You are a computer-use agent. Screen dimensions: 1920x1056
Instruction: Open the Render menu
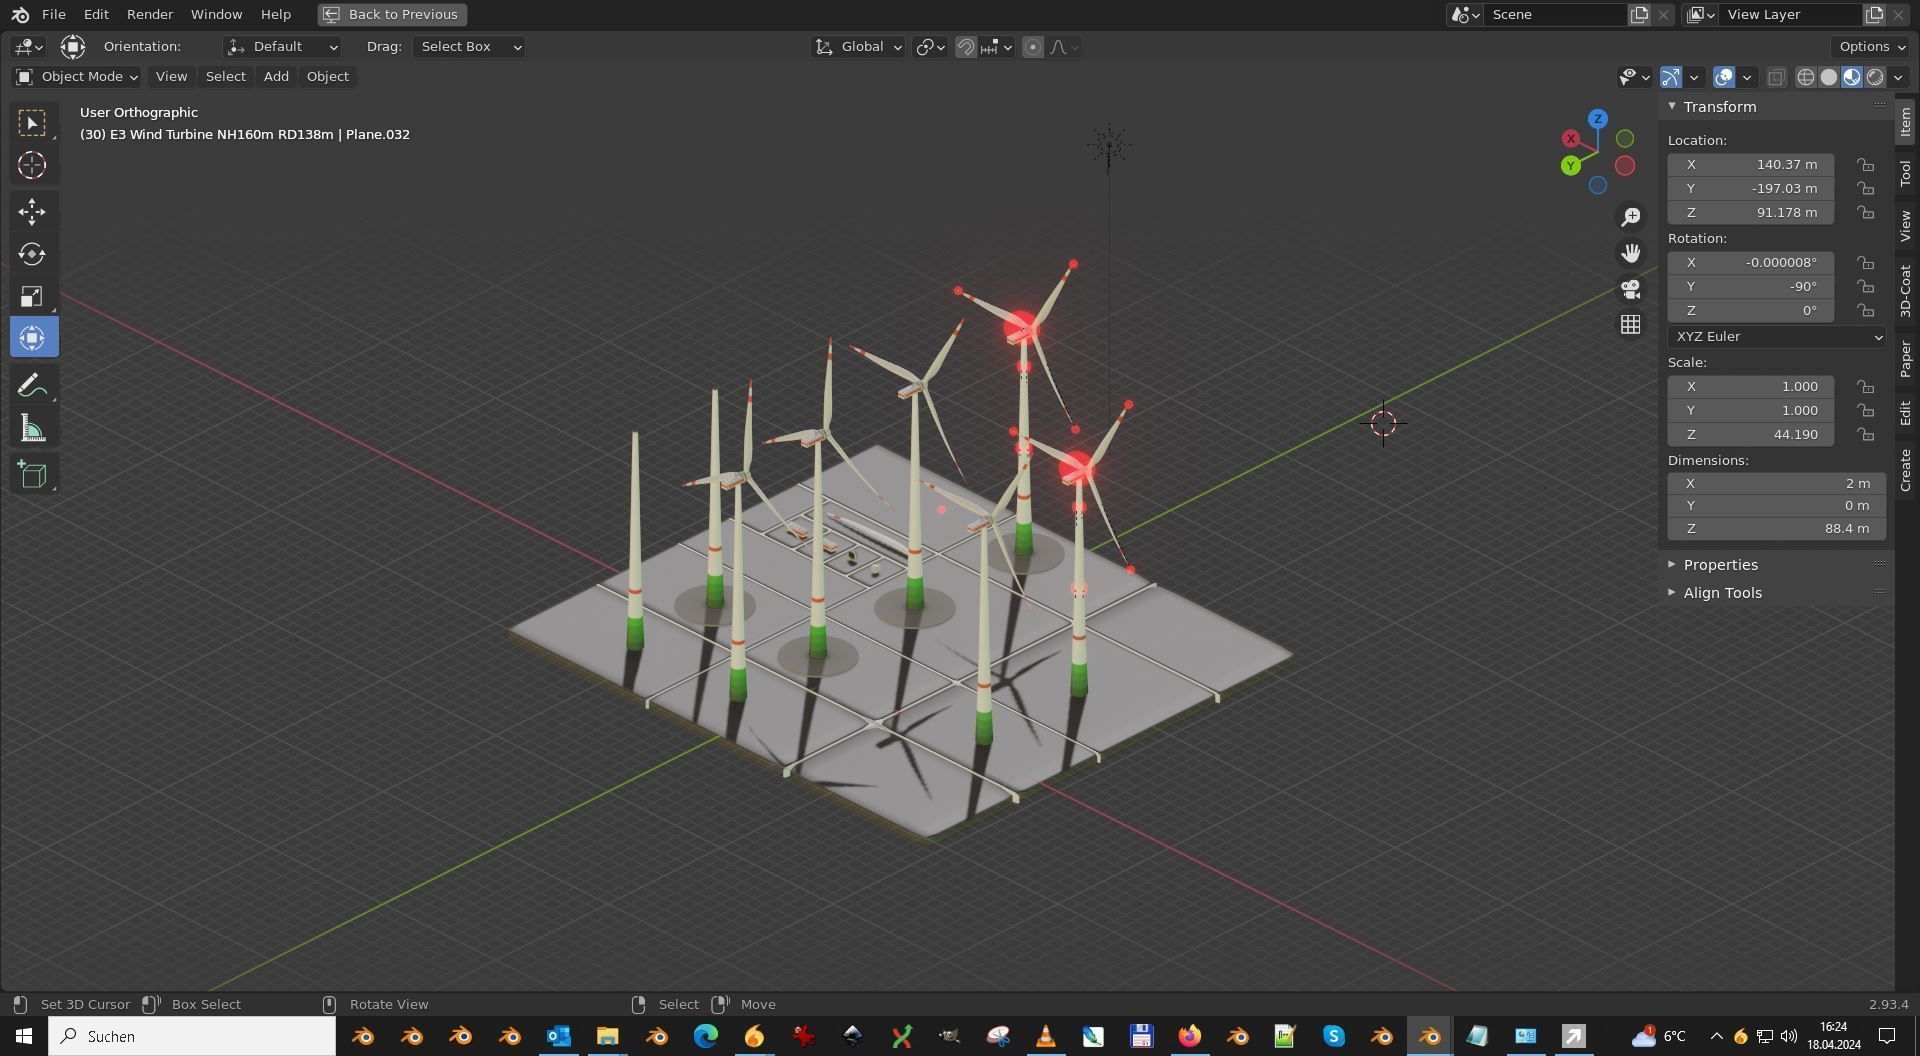click(150, 14)
